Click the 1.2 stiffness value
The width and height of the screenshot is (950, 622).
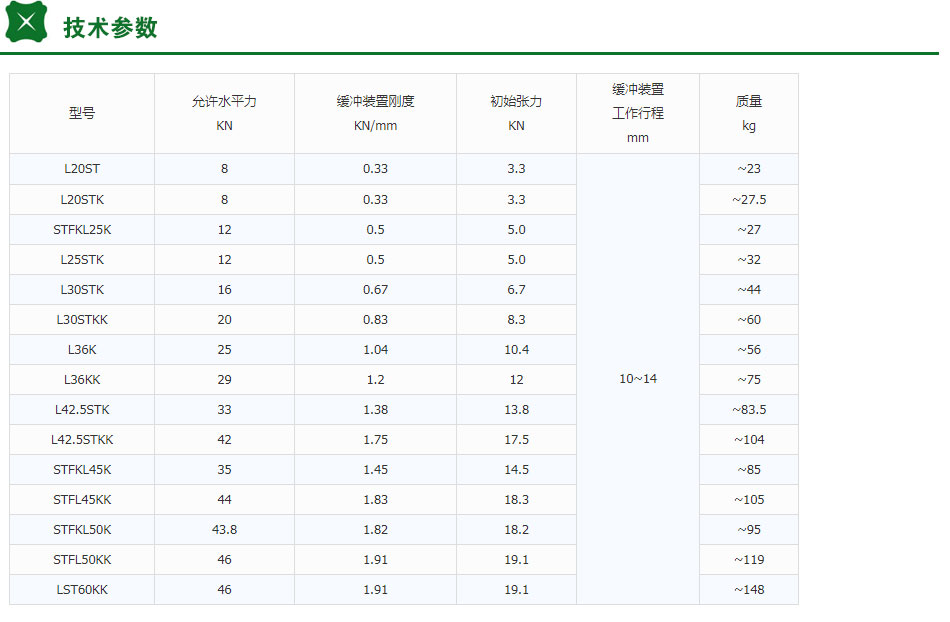click(376, 380)
